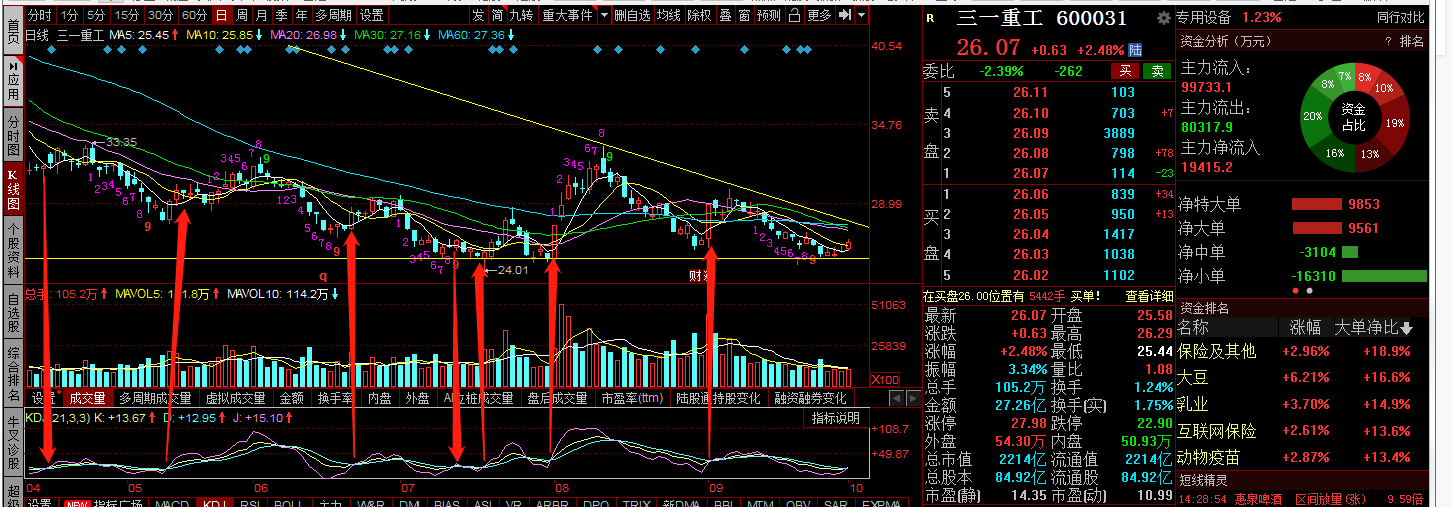The width and height of the screenshot is (1452, 507).
Task: Select the MACD indicator tab
Action: pyautogui.click(x=172, y=503)
